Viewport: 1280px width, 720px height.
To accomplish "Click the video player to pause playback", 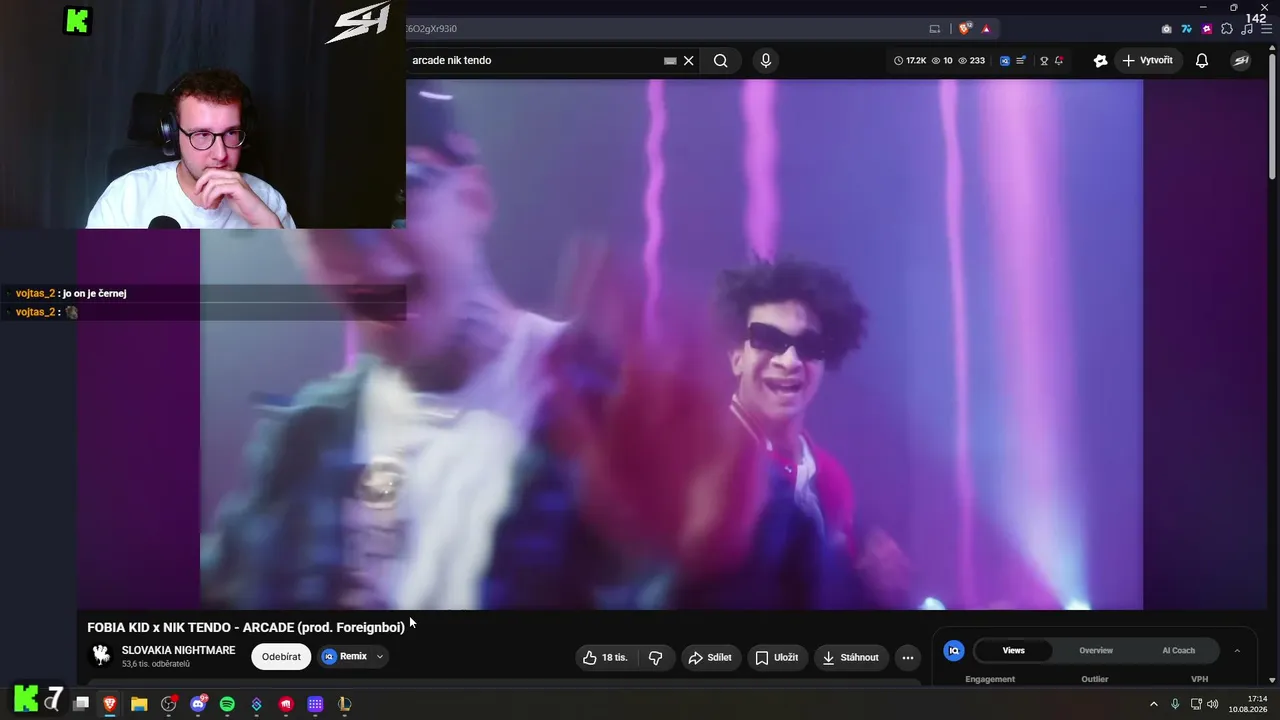I will 671,345.
